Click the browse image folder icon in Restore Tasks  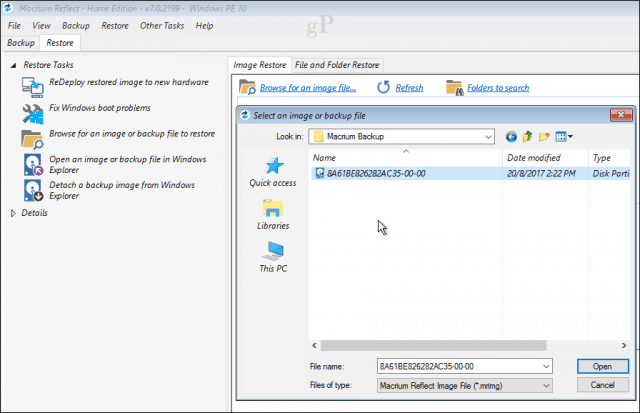(x=32, y=140)
